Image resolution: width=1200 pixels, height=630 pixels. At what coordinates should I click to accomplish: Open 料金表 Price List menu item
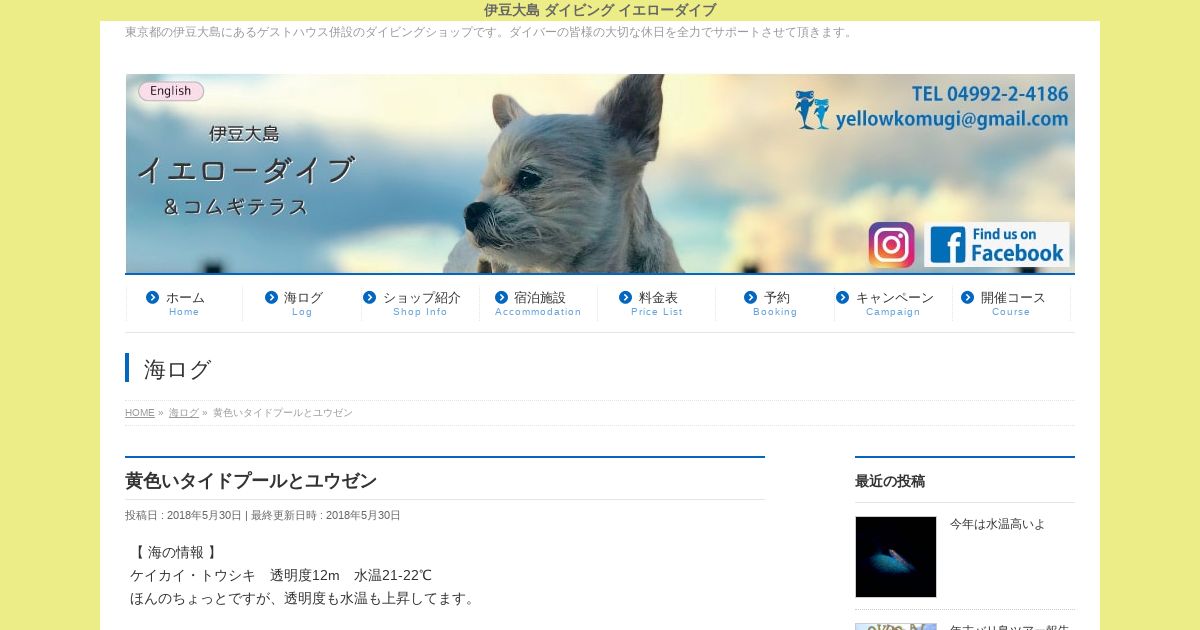657,304
